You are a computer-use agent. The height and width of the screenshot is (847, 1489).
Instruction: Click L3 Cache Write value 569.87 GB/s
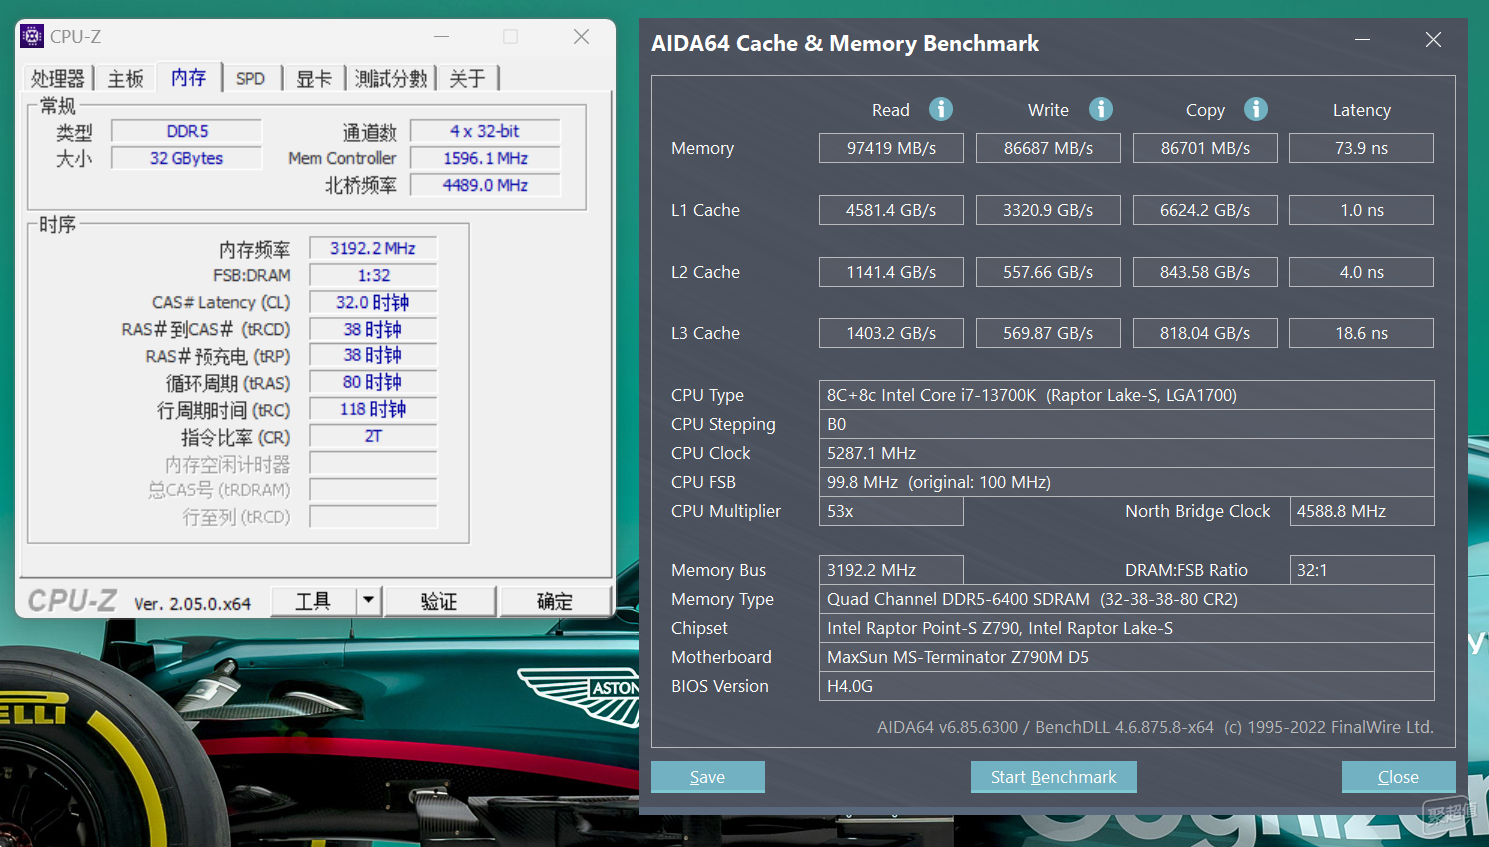click(1048, 333)
